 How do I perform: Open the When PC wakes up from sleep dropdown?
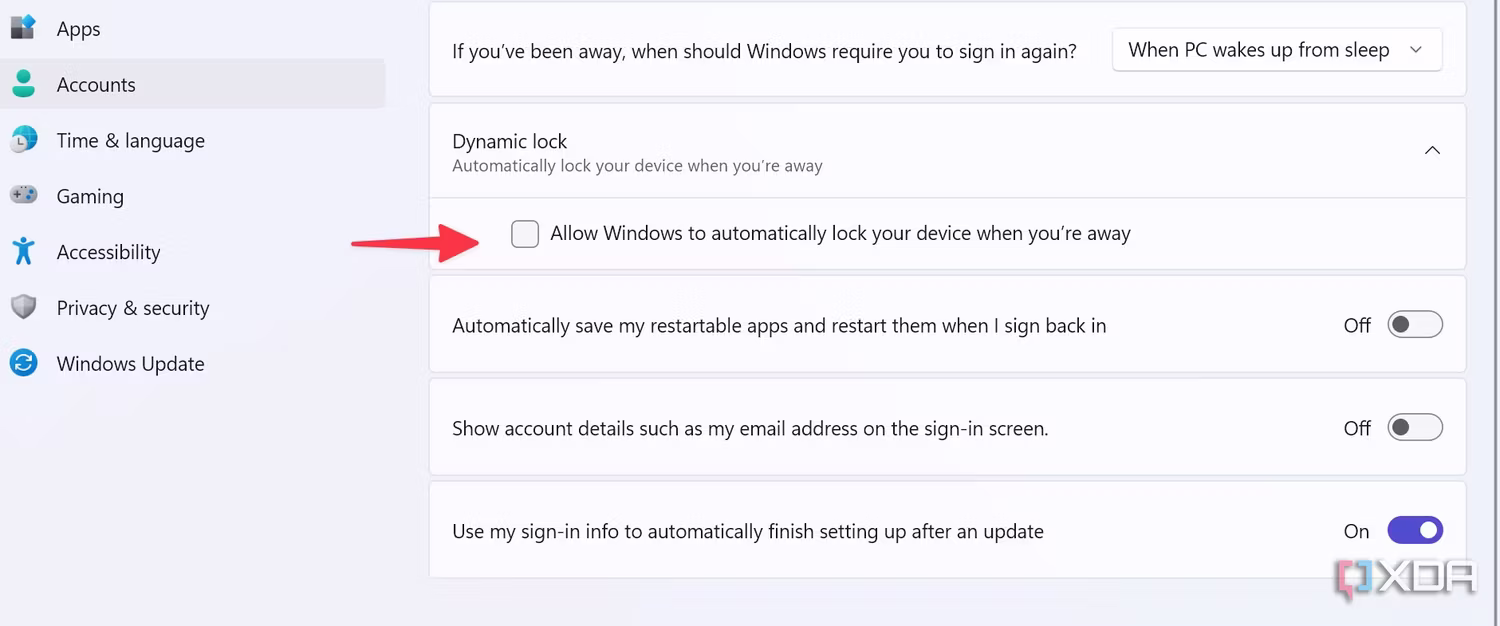pos(1277,50)
